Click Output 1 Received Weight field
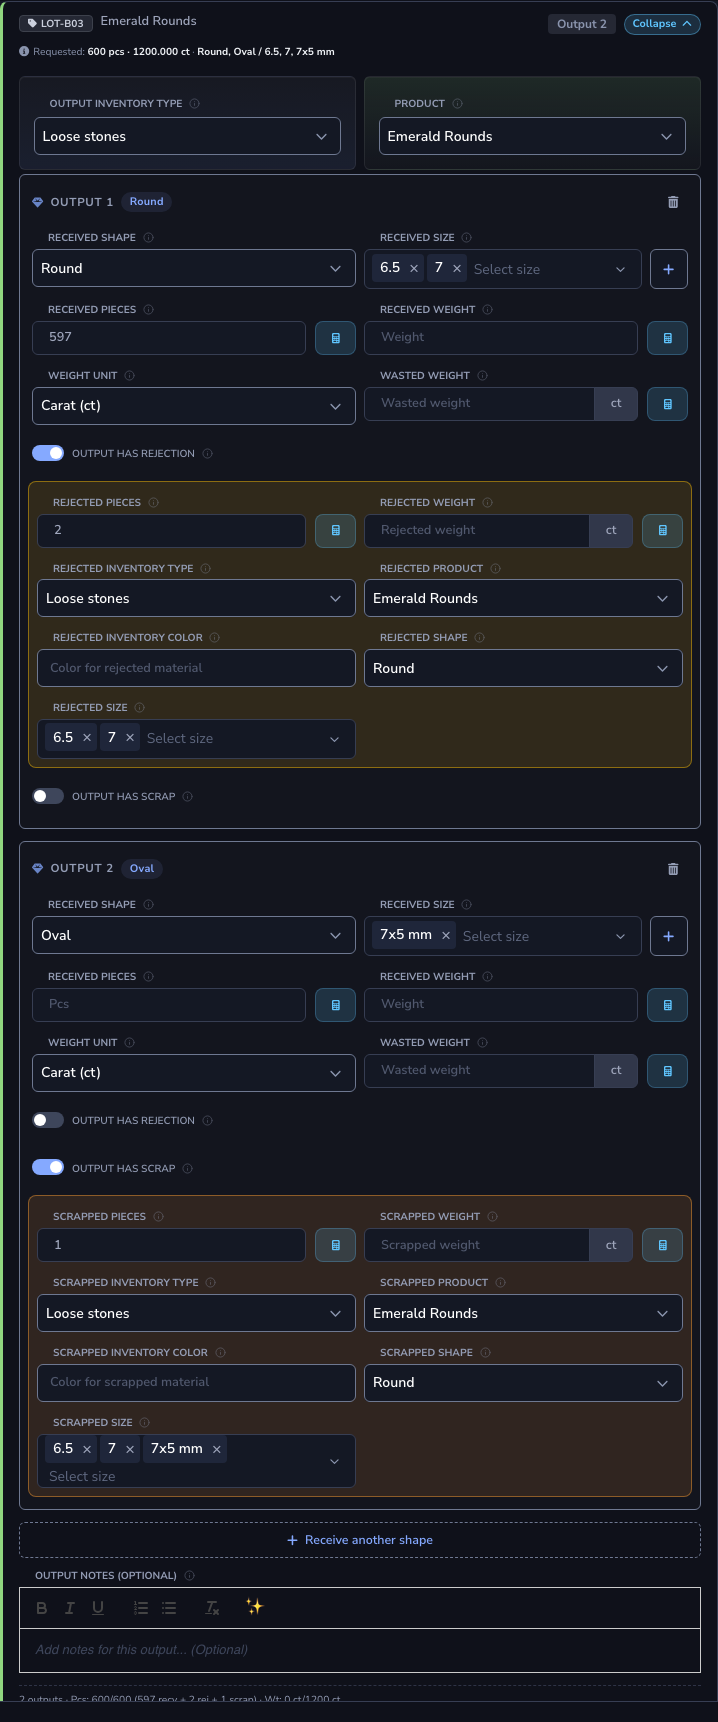This screenshot has height=1722, width=718. coord(501,338)
